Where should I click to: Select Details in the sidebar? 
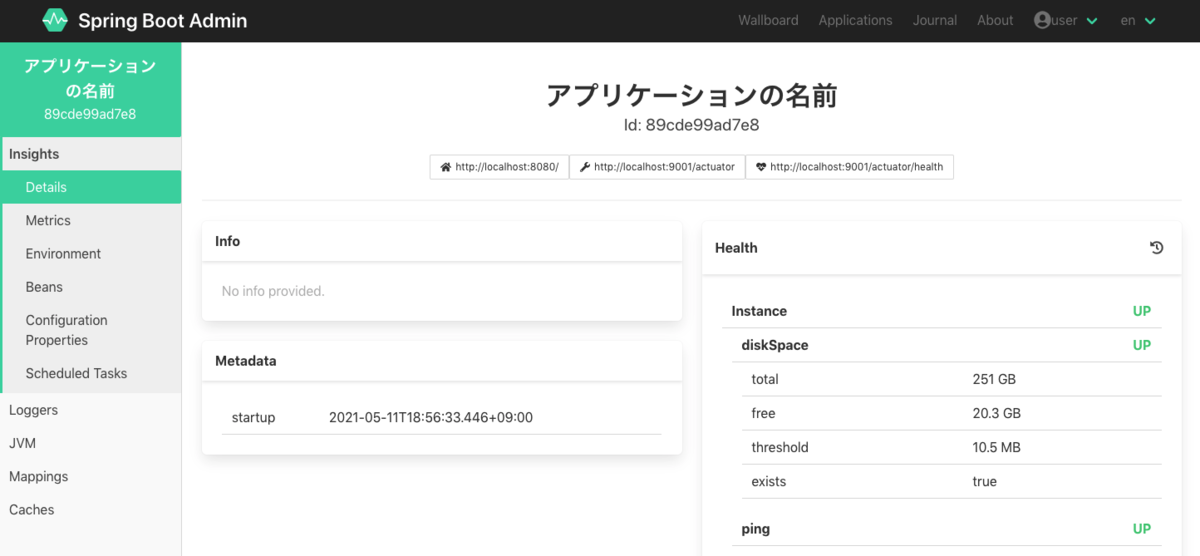click(91, 187)
